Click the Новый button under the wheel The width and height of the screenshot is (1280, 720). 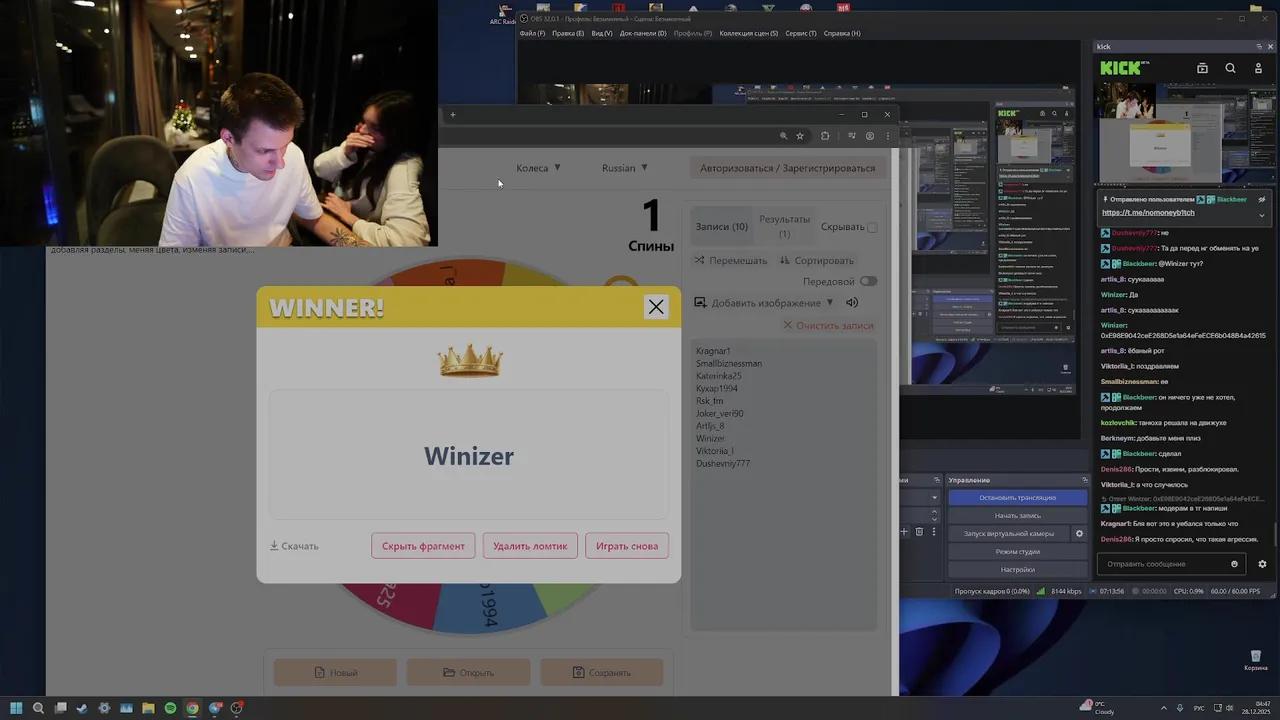click(335, 672)
